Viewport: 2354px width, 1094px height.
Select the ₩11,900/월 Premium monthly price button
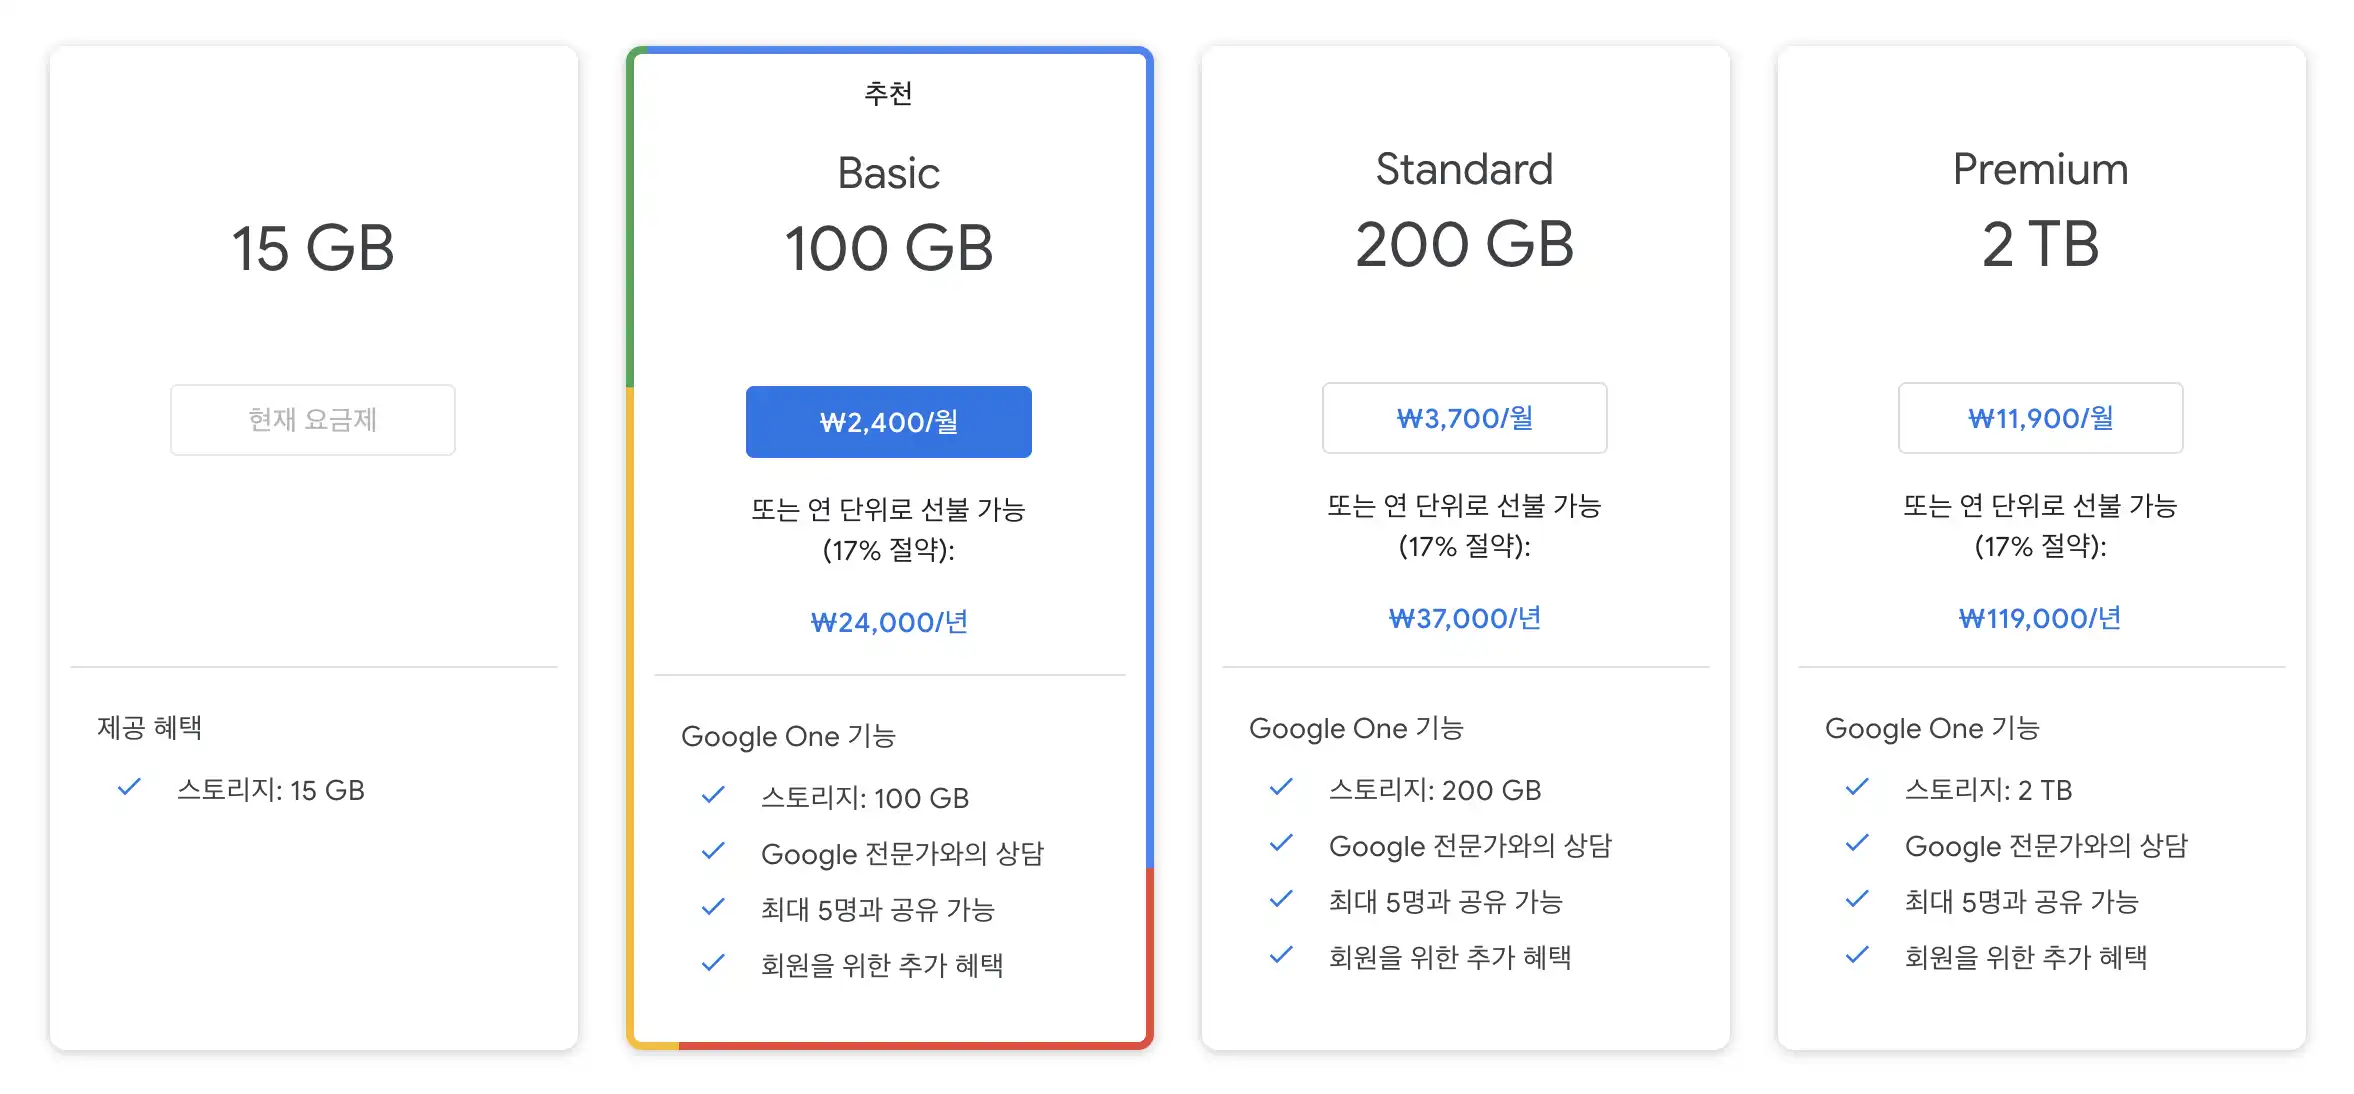[2040, 418]
